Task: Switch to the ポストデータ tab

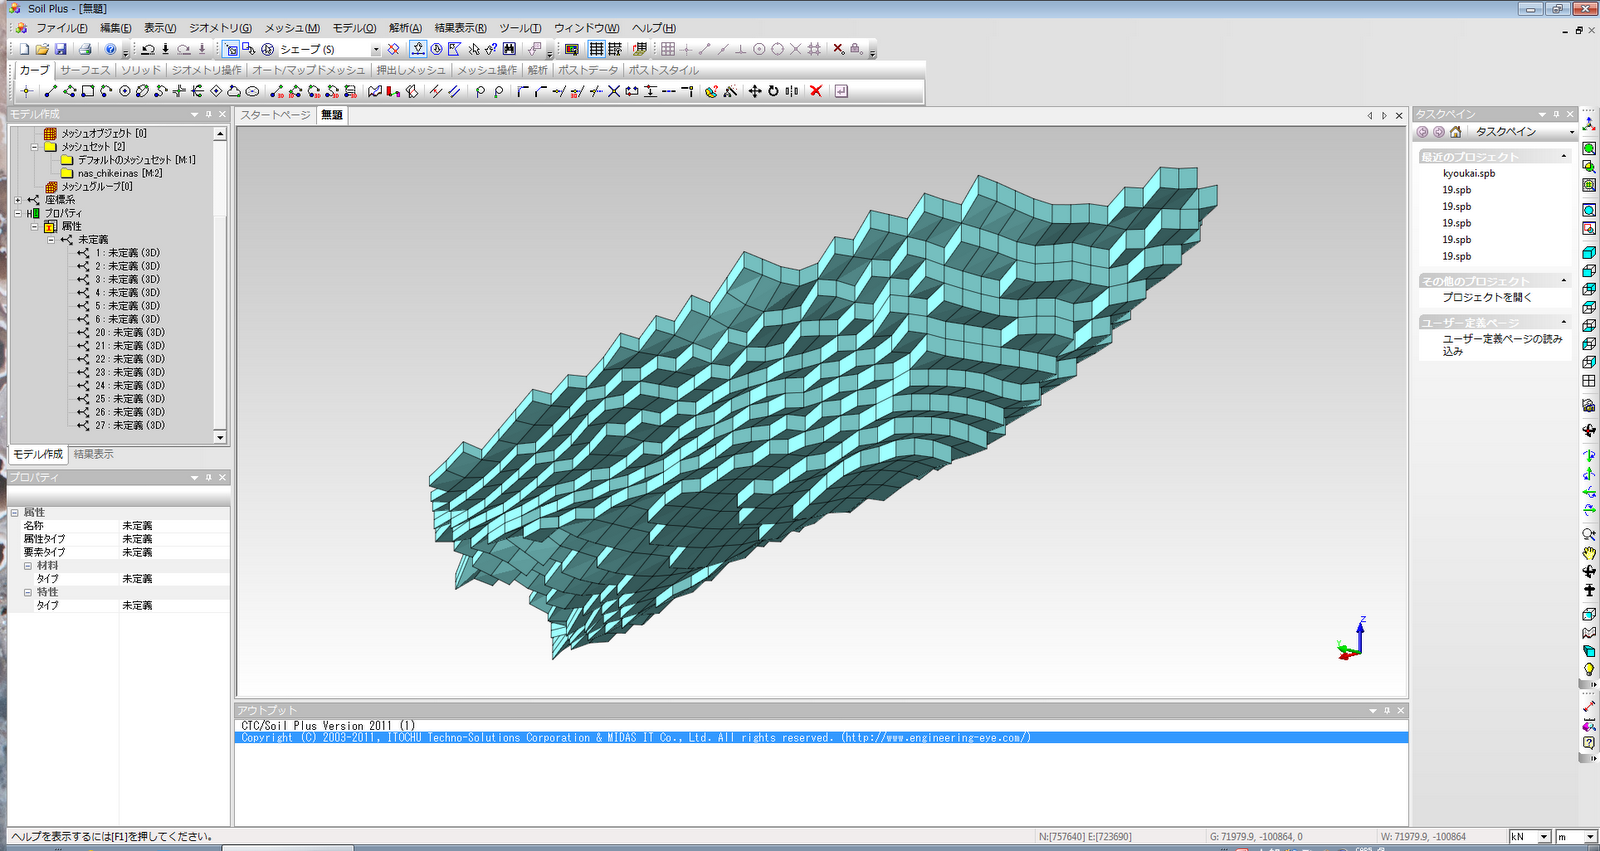Action: pyautogui.click(x=588, y=70)
